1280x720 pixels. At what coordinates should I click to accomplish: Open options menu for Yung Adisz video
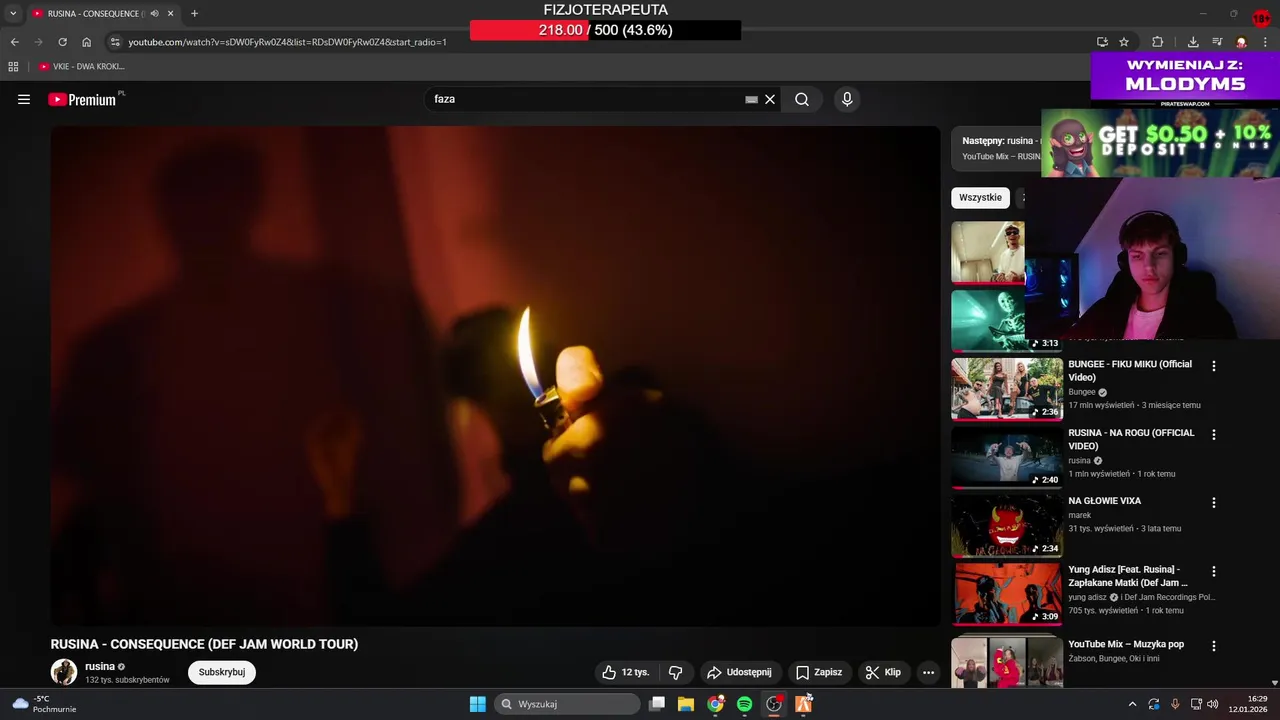(x=1214, y=571)
